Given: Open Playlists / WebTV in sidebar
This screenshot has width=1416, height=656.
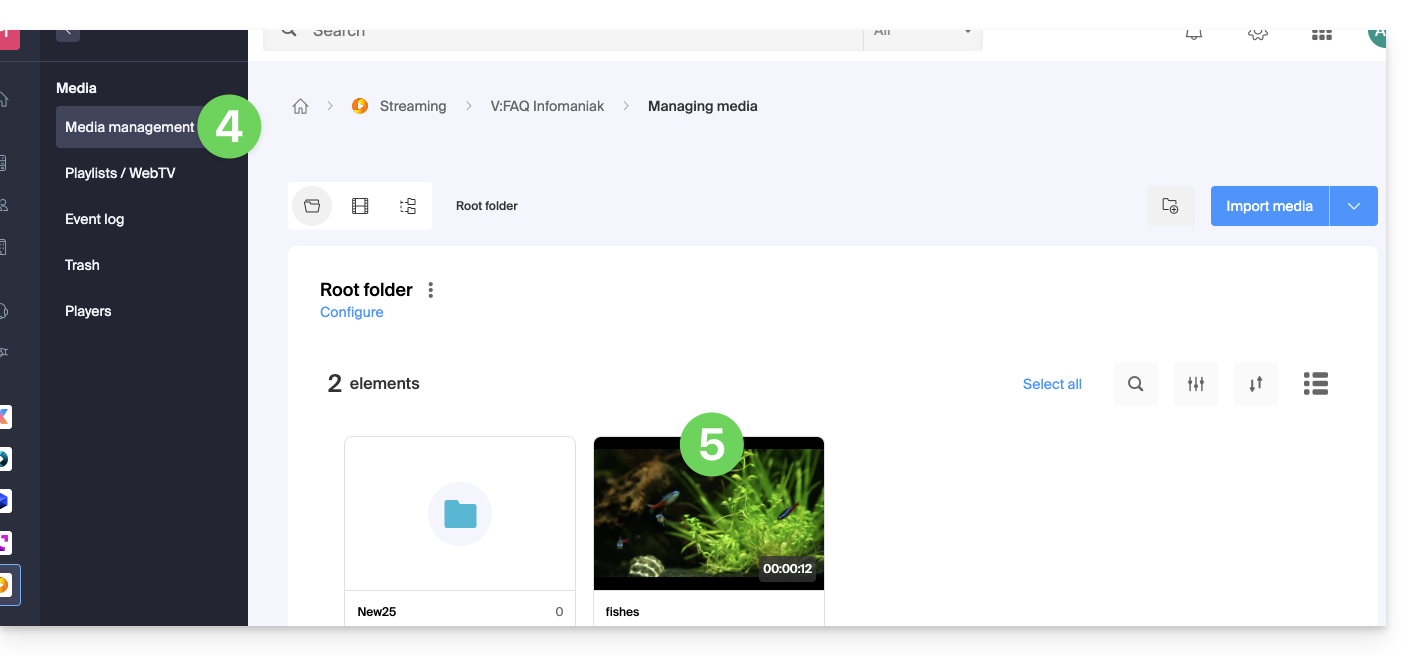Looking at the screenshot, I should (120, 173).
